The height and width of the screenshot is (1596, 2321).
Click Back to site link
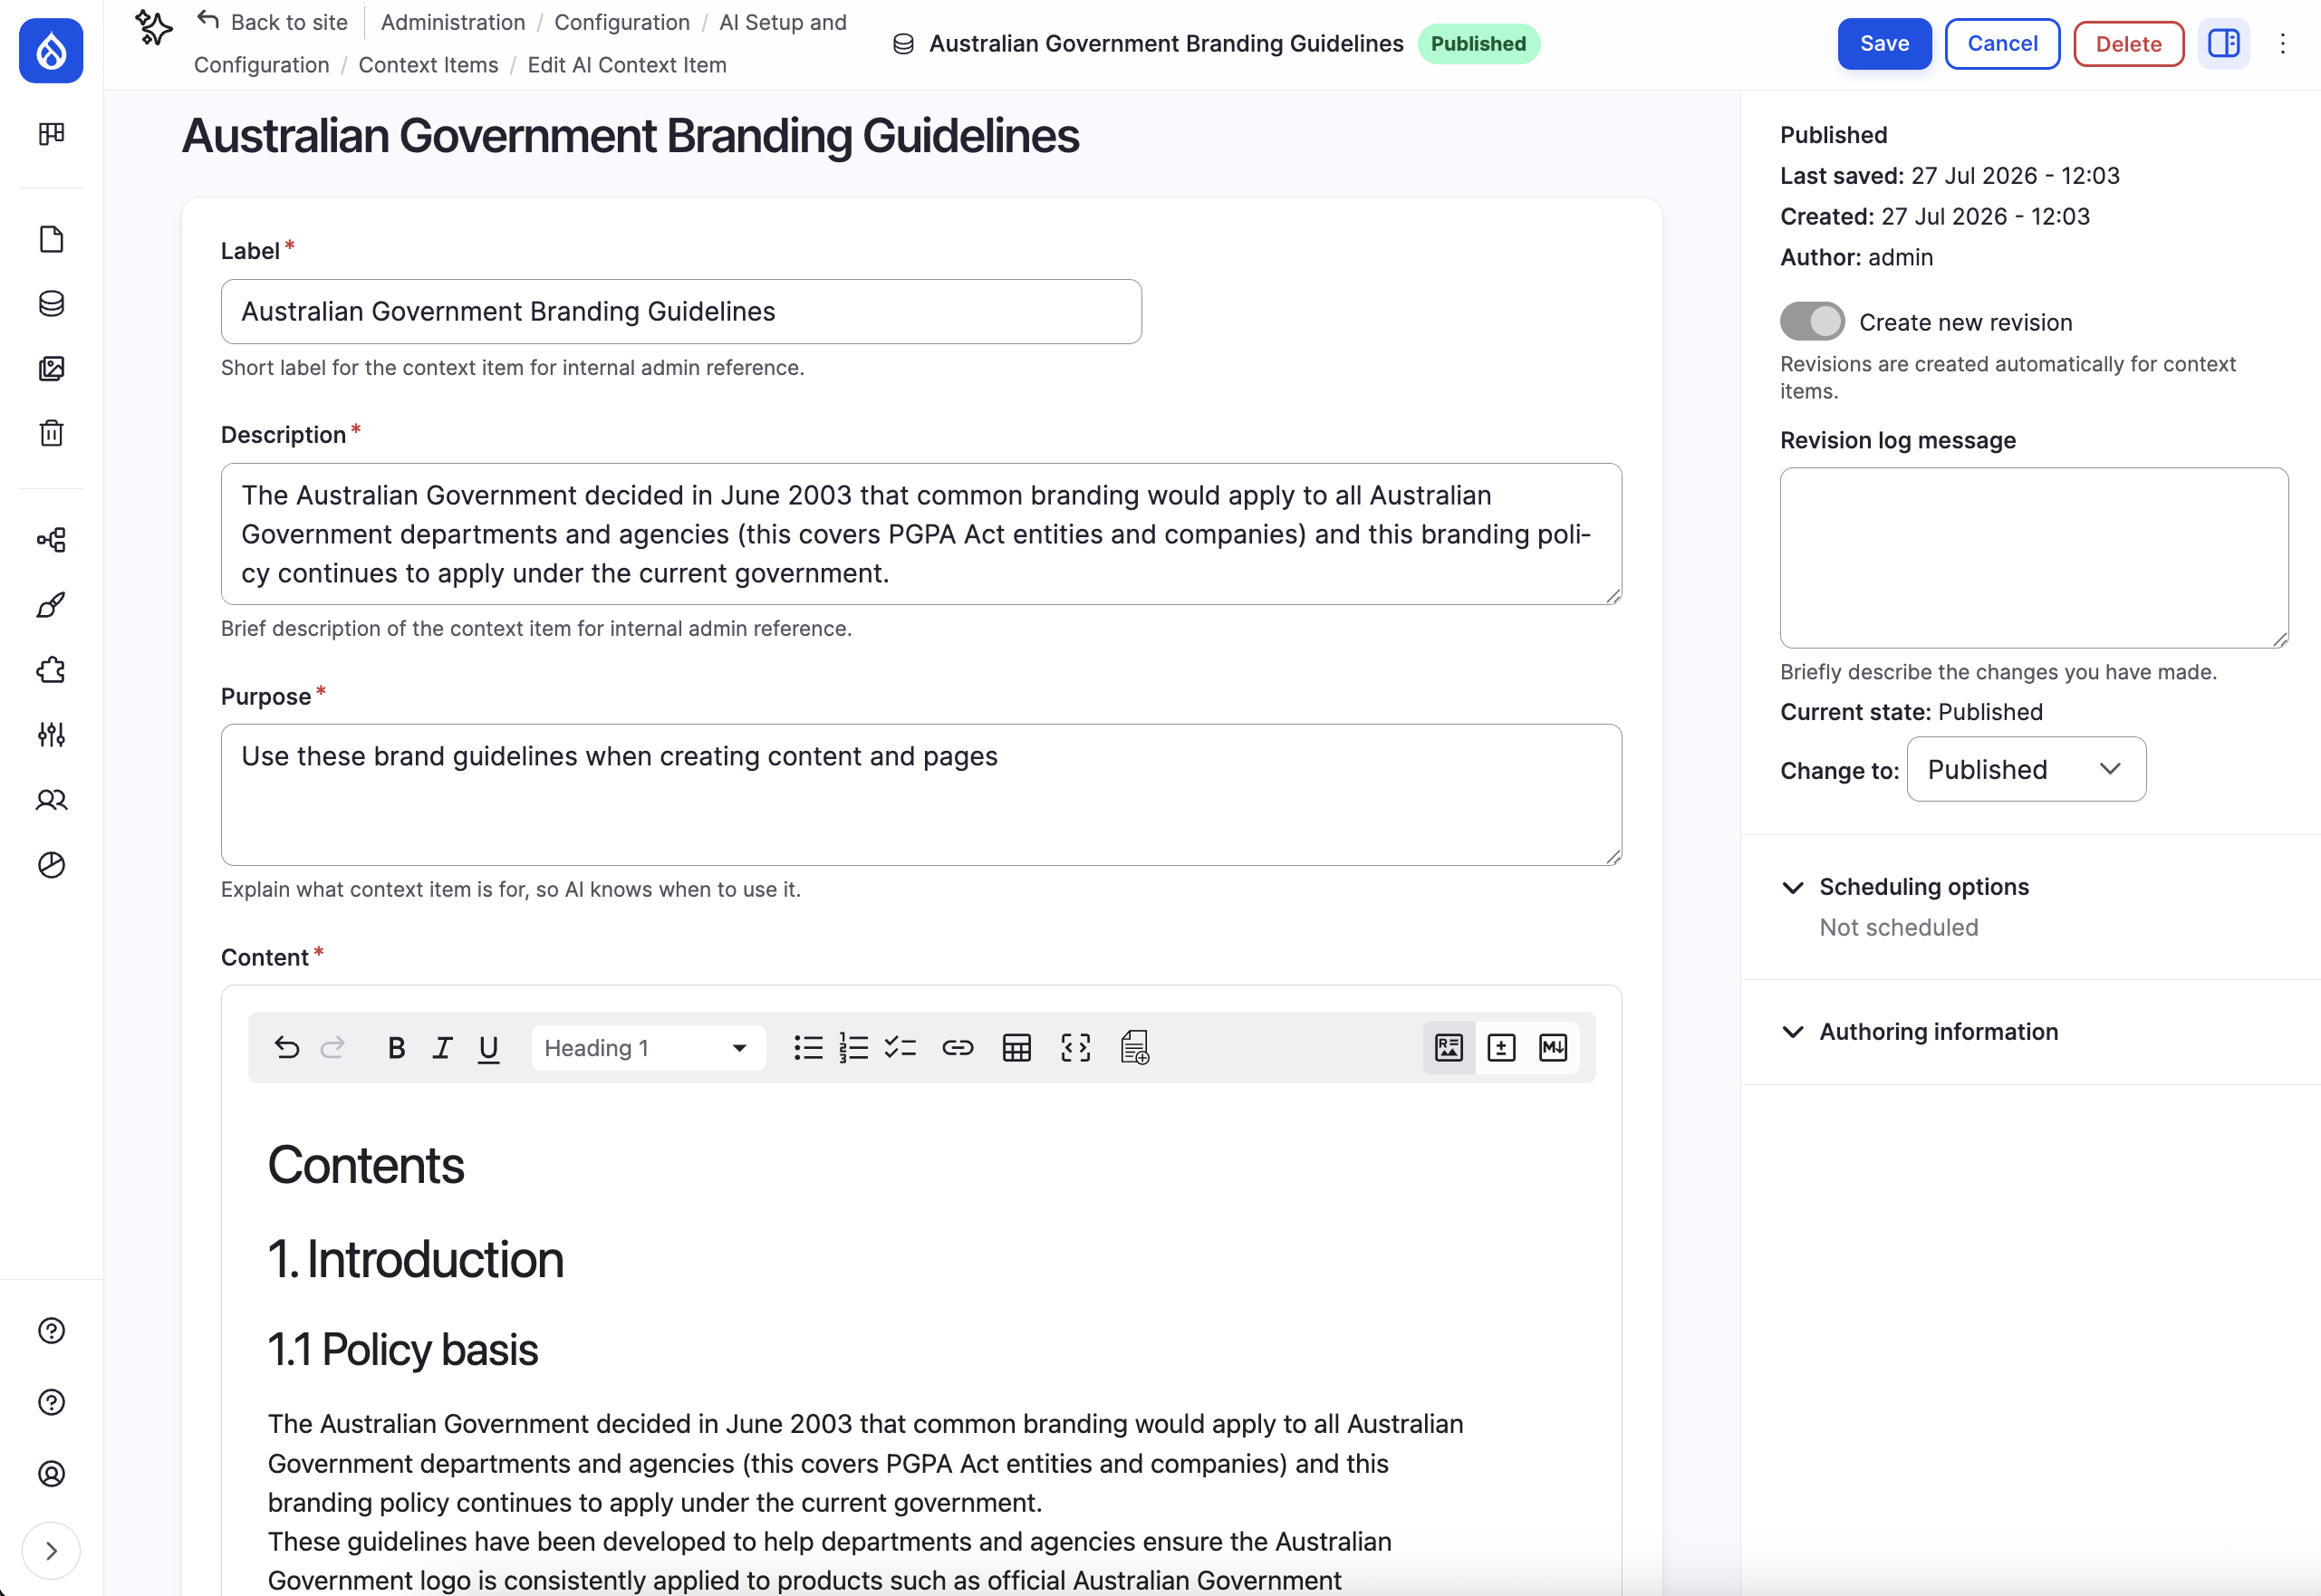pyautogui.click(x=272, y=22)
